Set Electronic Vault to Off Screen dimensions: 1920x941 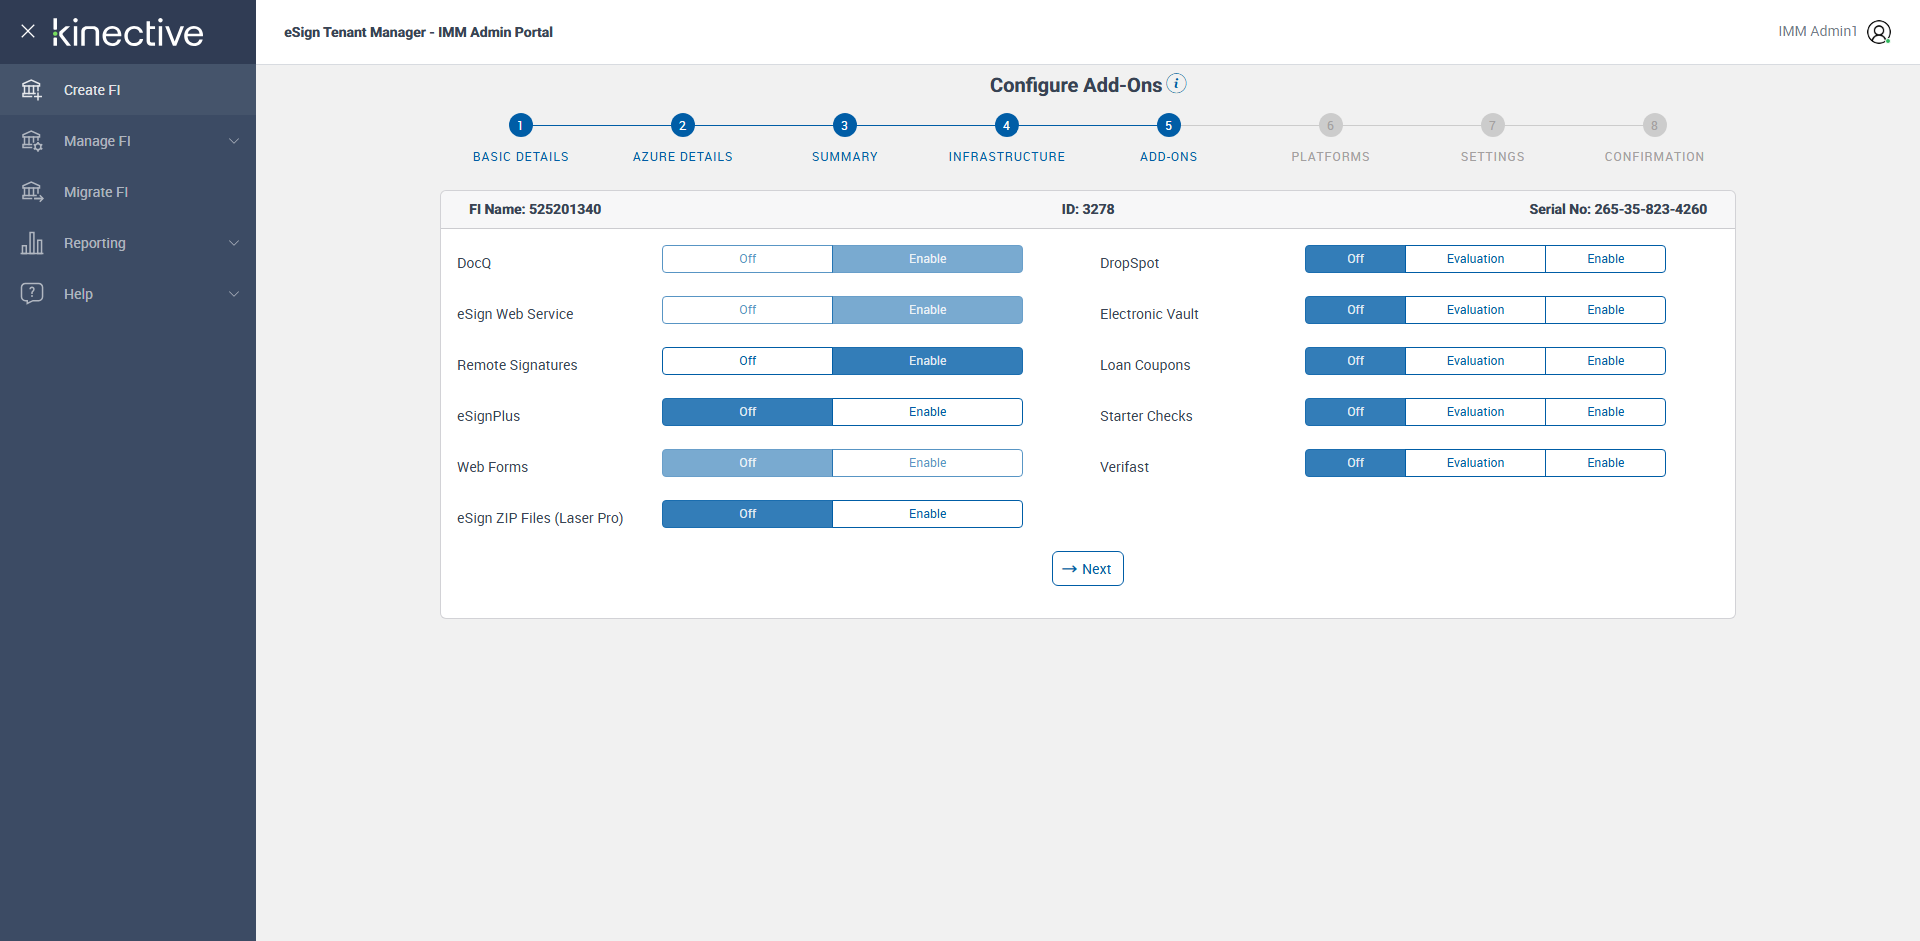(1355, 310)
